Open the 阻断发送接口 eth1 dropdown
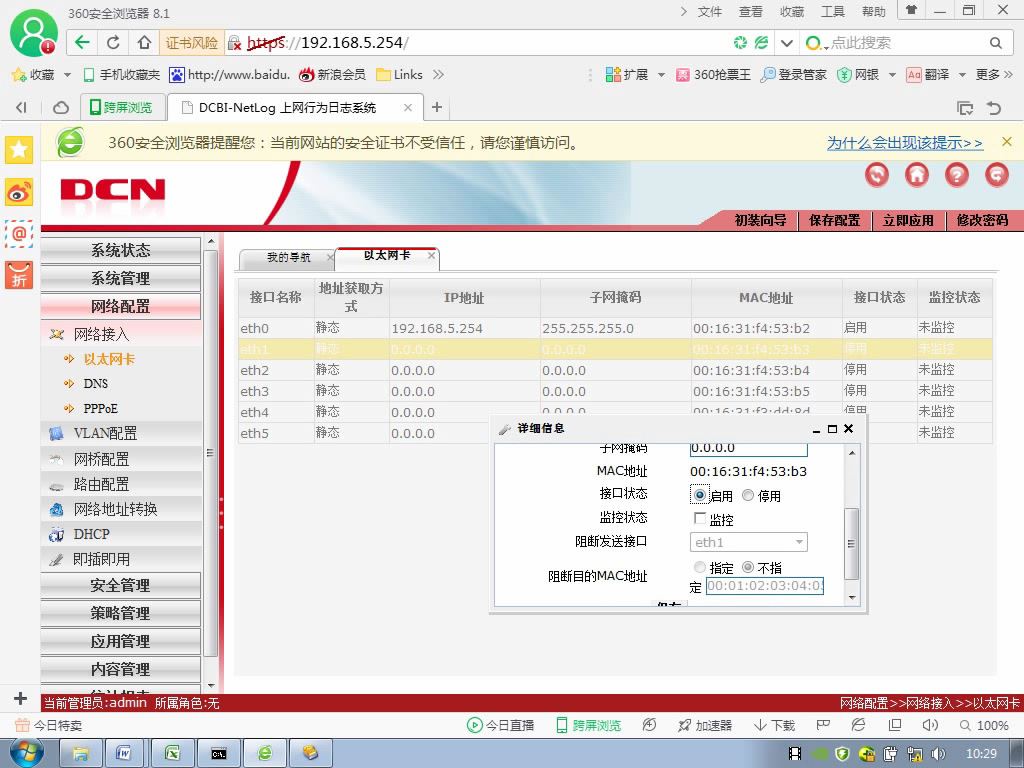The image size is (1024, 768). [748, 542]
